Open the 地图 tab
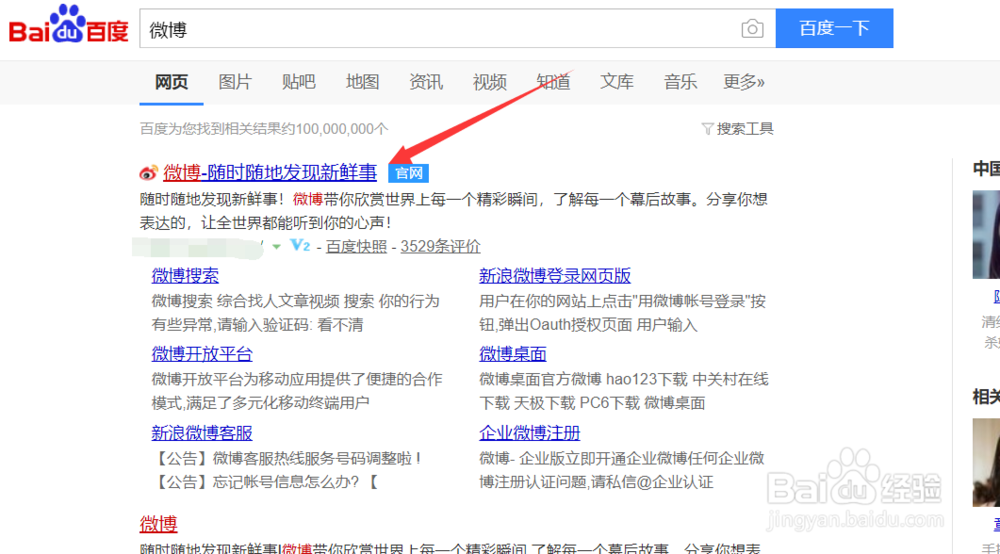Screen dimensions: 1000x554 [362, 82]
